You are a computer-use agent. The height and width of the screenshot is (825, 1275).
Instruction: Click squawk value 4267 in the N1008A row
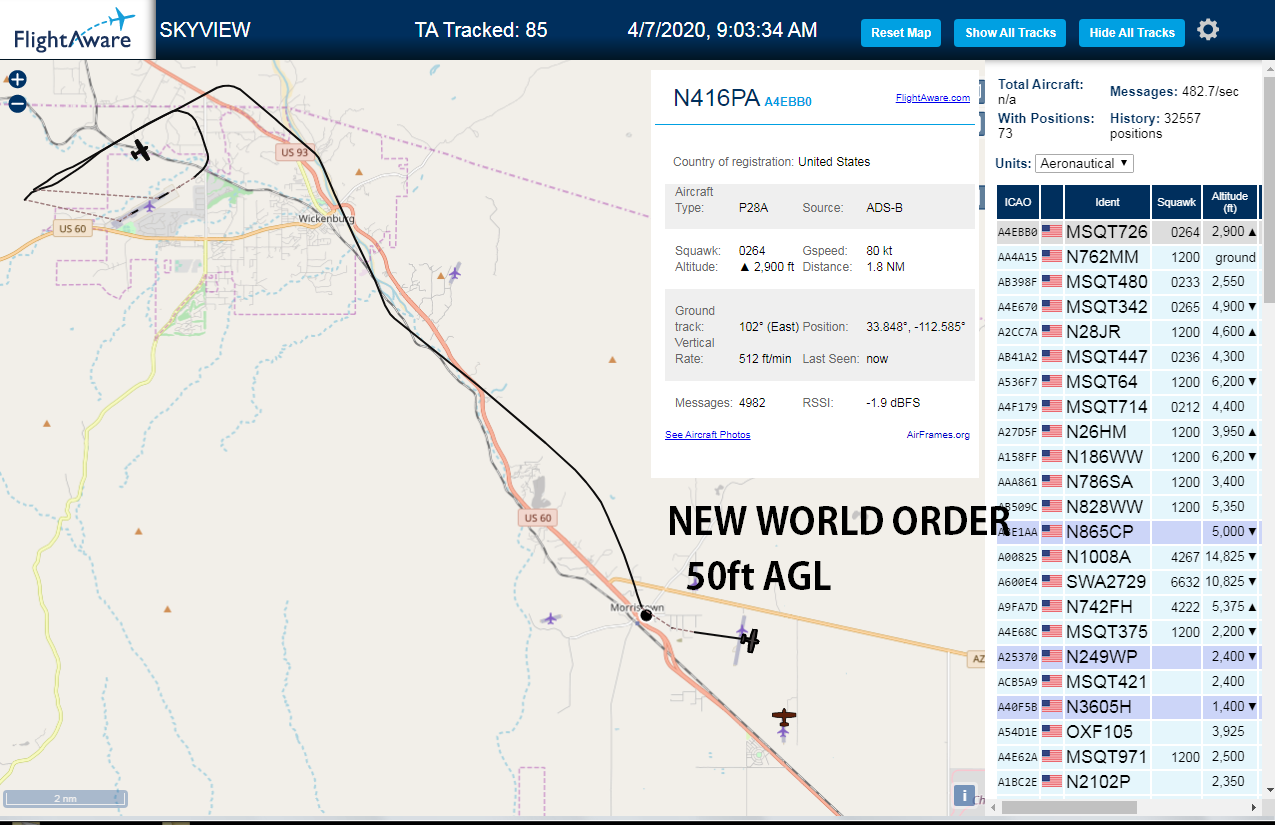pos(1185,557)
